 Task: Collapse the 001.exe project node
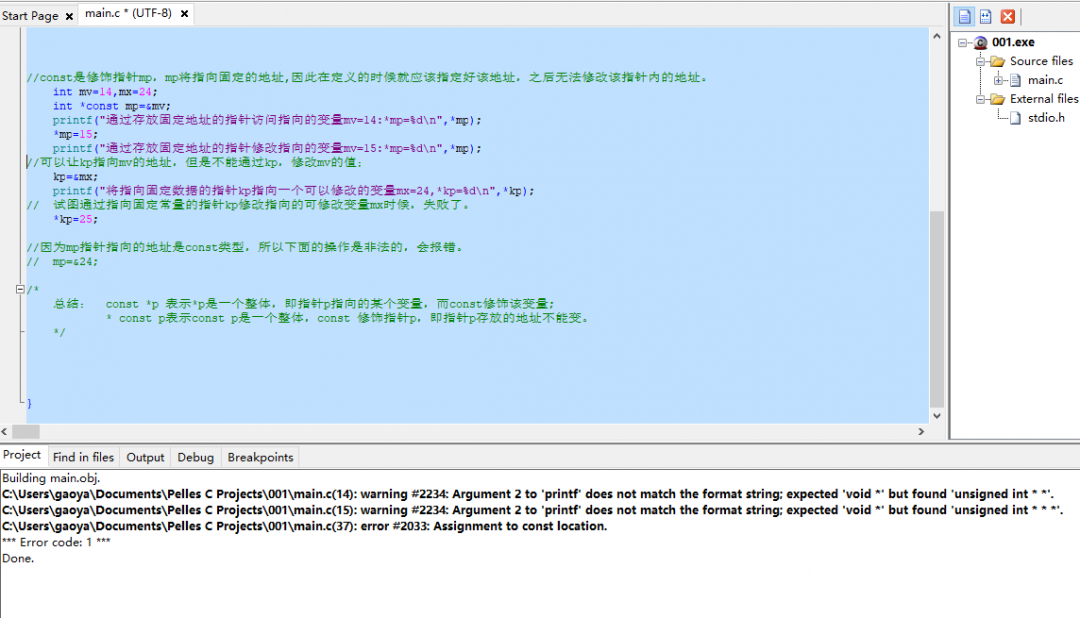point(962,43)
